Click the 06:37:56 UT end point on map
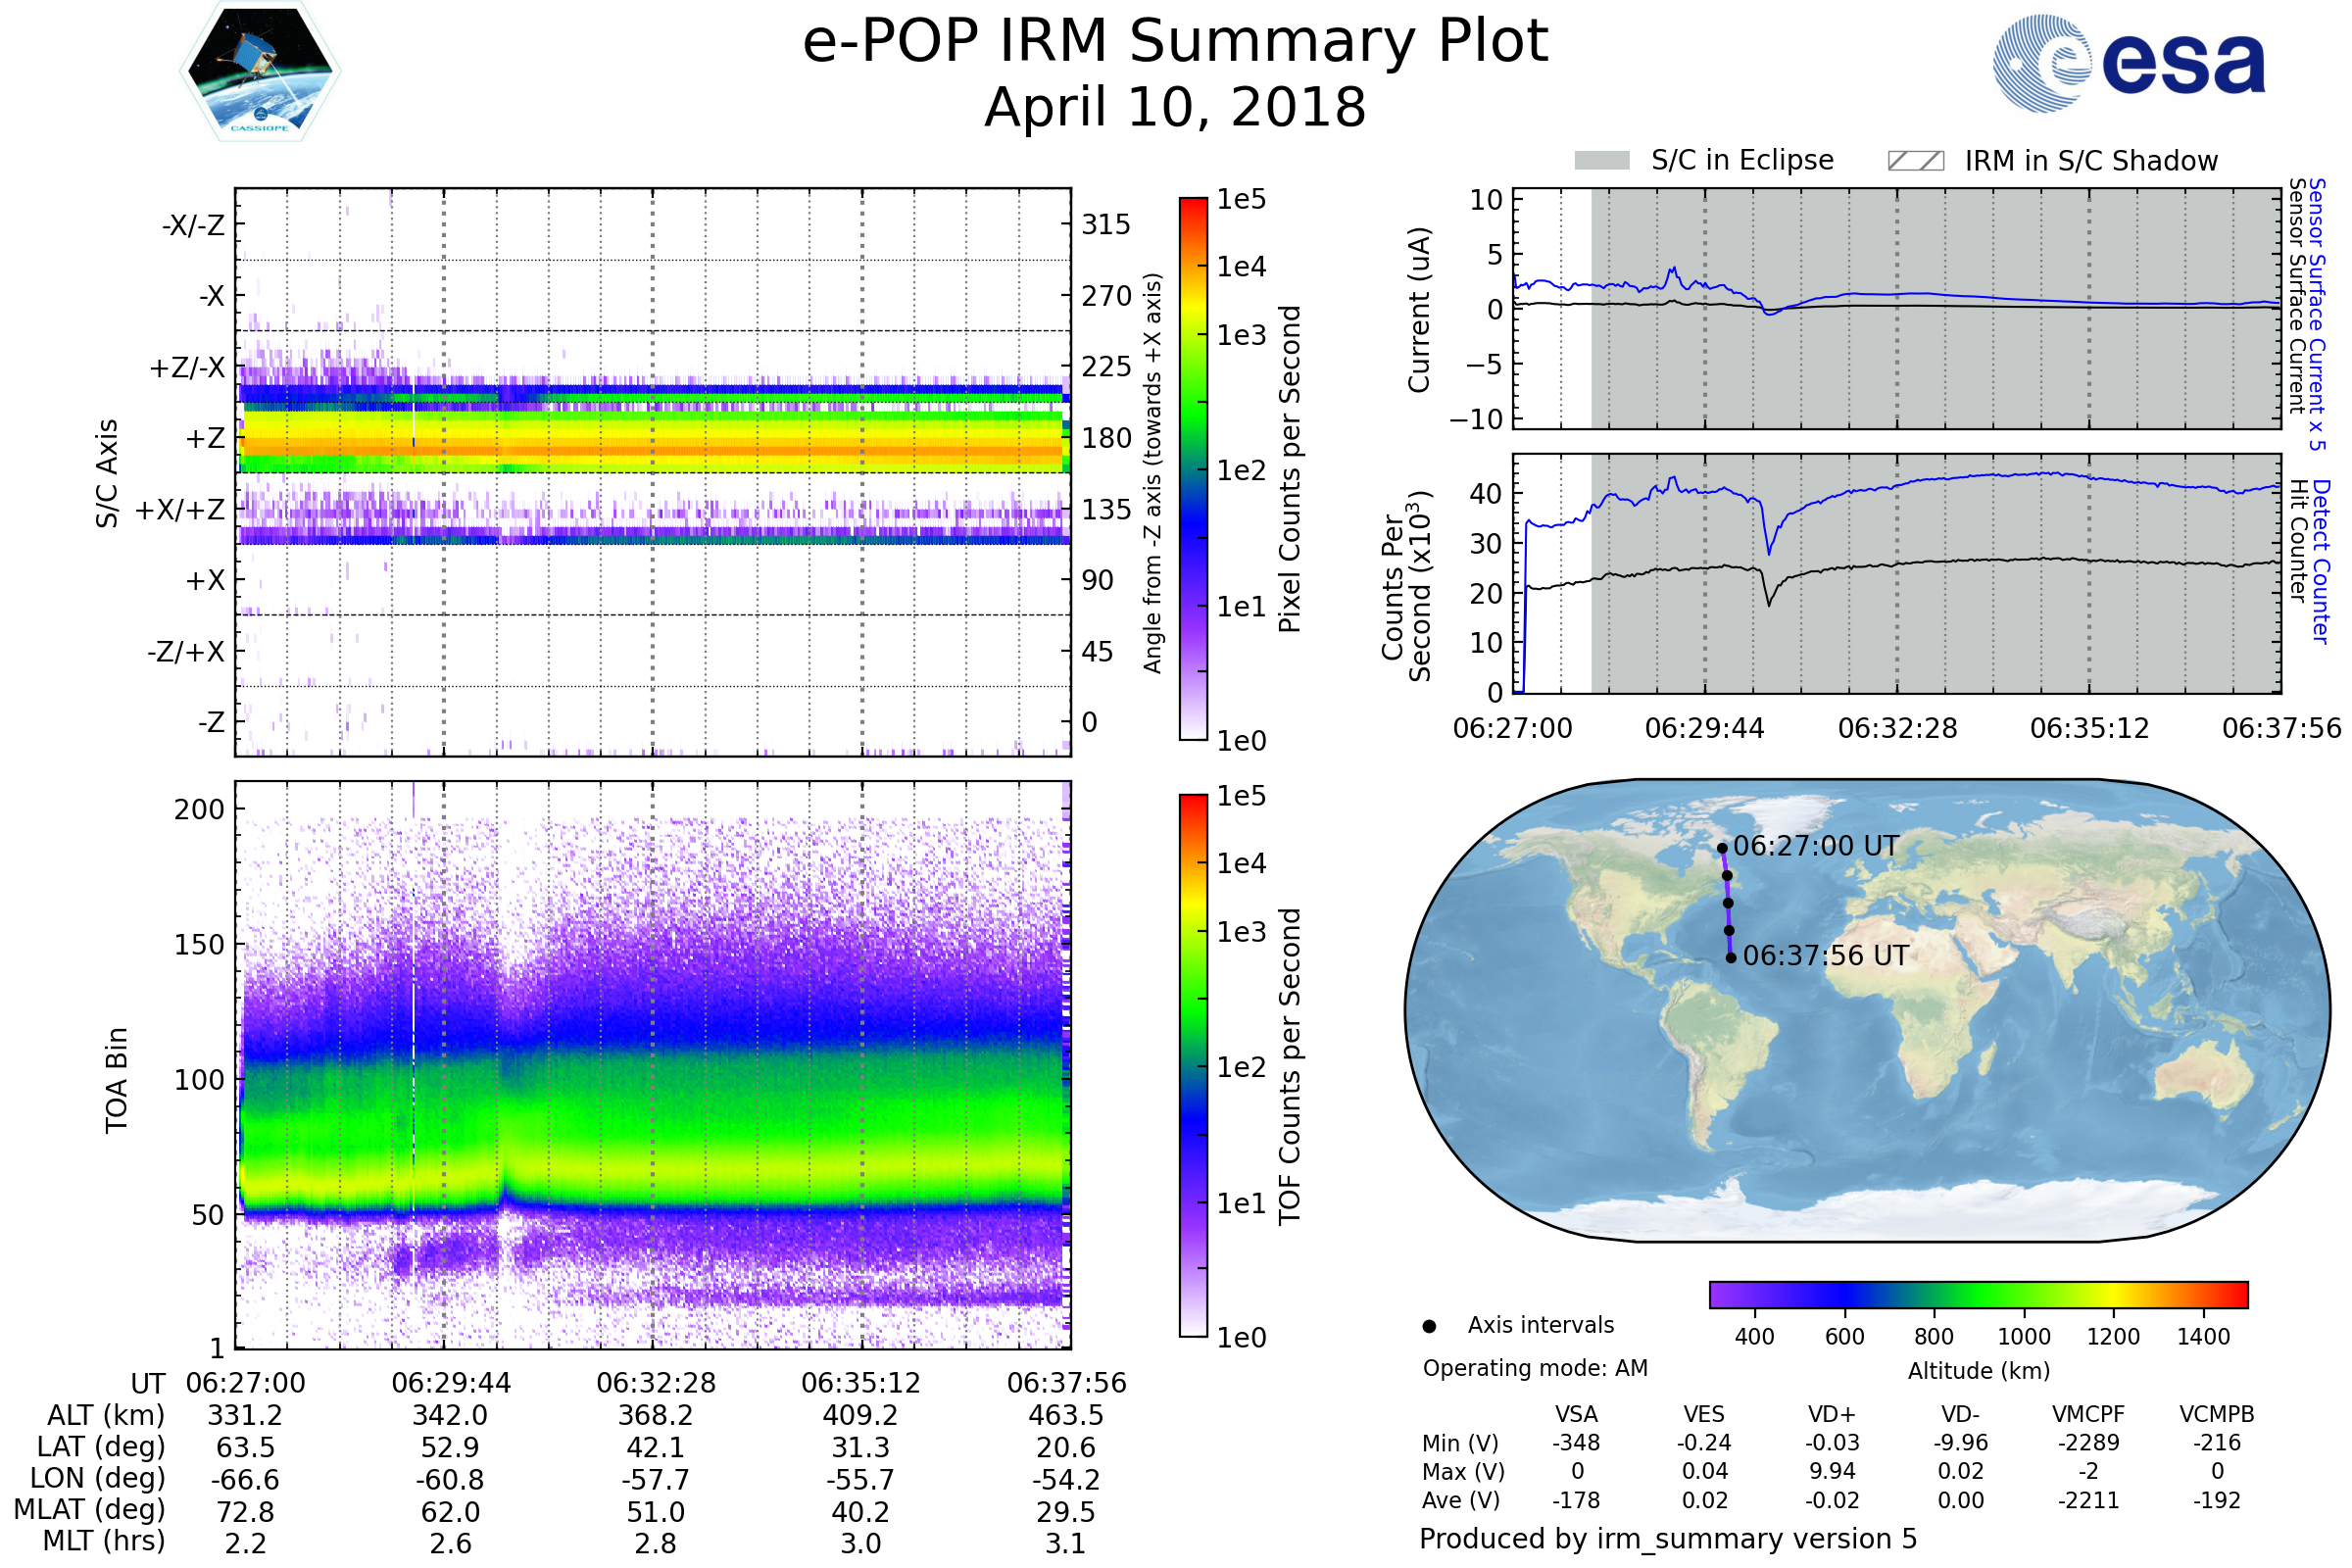2352x1568 pixels. coord(1731,958)
